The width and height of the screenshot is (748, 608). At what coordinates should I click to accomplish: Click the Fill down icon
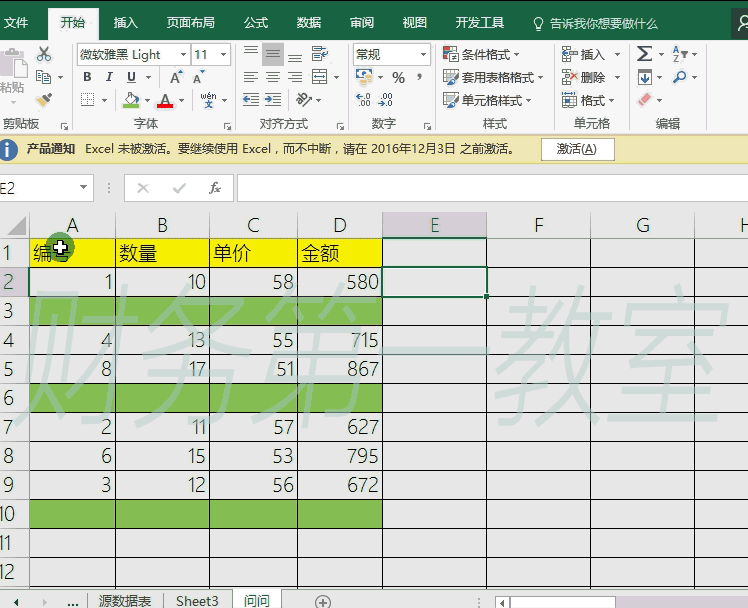[x=644, y=77]
